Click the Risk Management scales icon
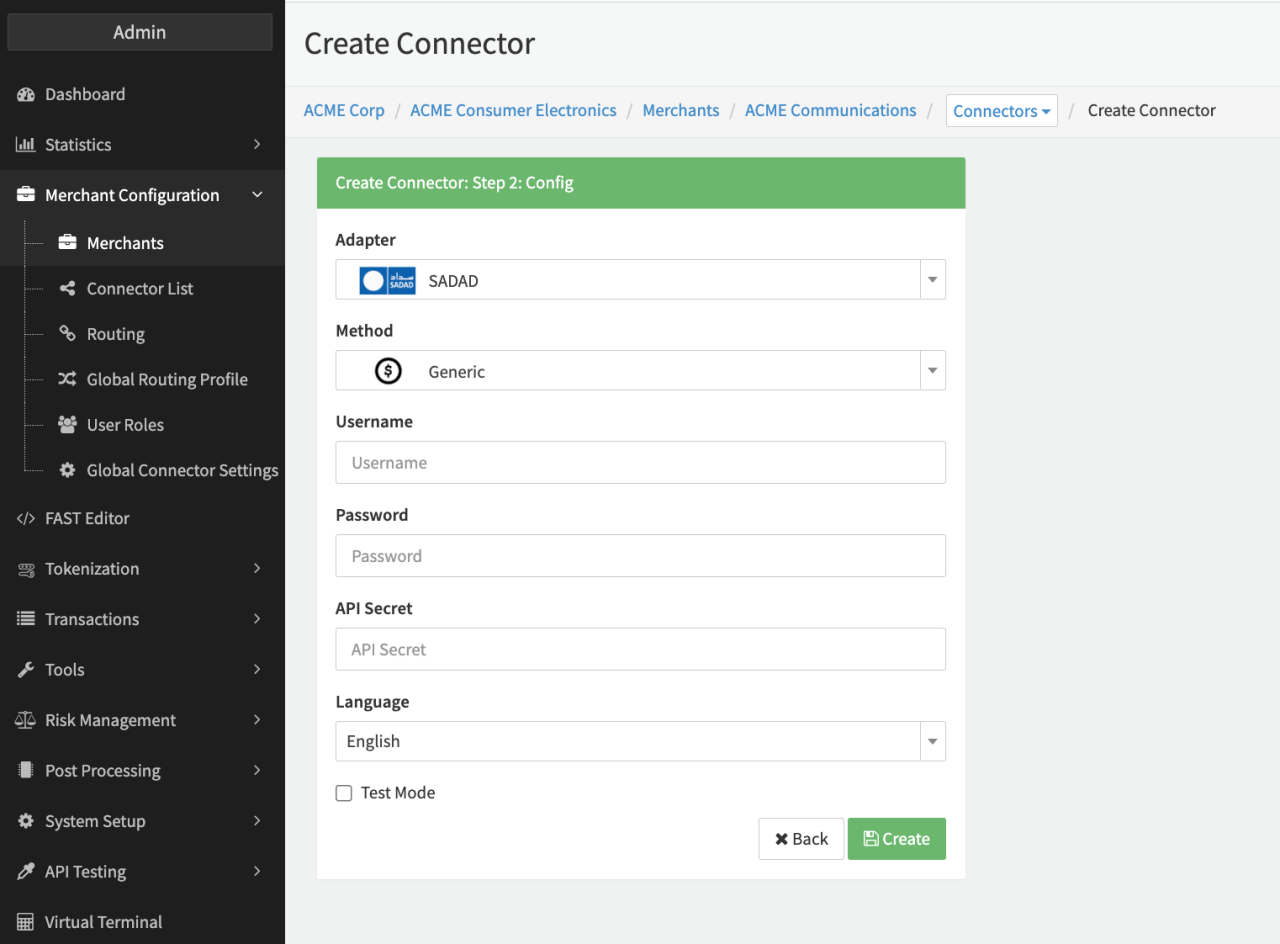The height and width of the screenshot is (944, 1280). click(x=26, y=720)
